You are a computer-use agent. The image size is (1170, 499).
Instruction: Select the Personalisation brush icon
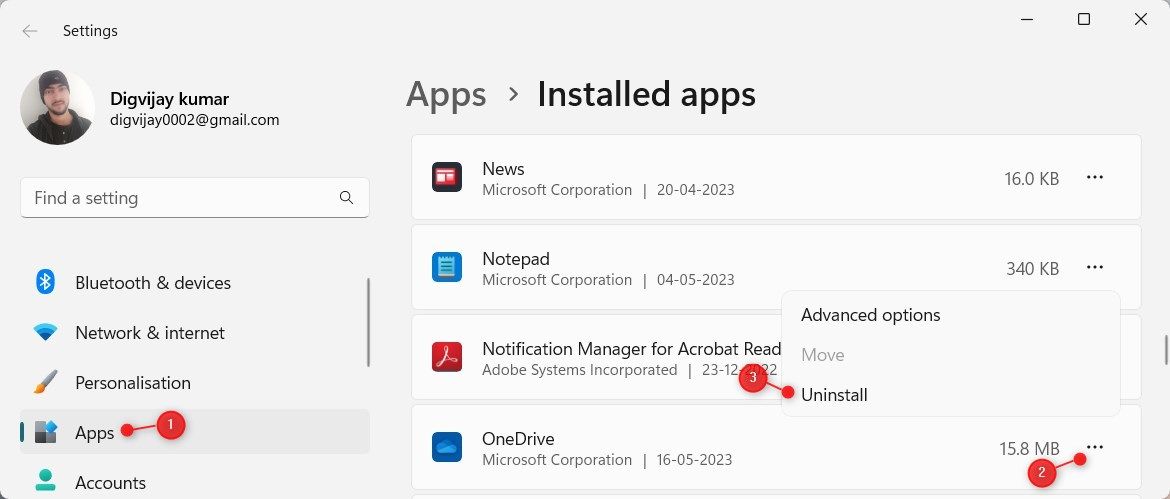(45, 383)
